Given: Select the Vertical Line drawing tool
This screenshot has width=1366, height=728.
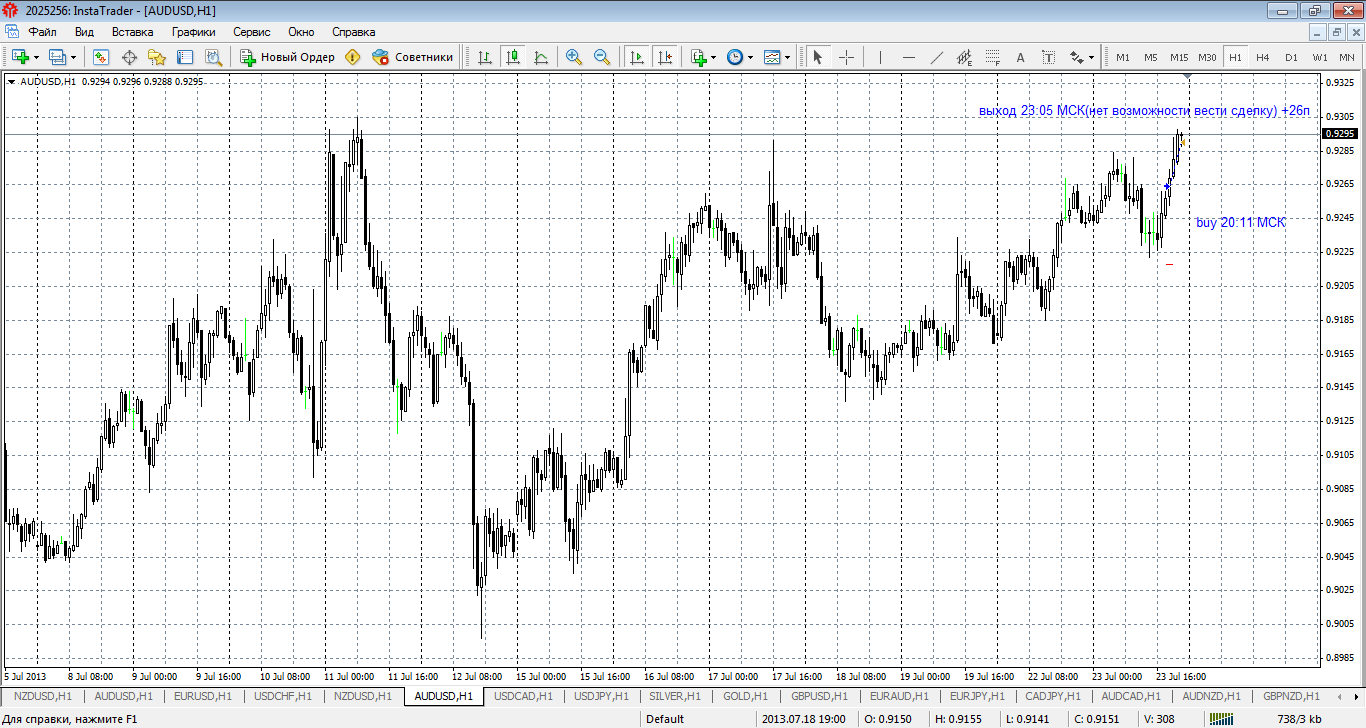Looking at the screenshot, I should pyautogui.click(x=880, y=57).
